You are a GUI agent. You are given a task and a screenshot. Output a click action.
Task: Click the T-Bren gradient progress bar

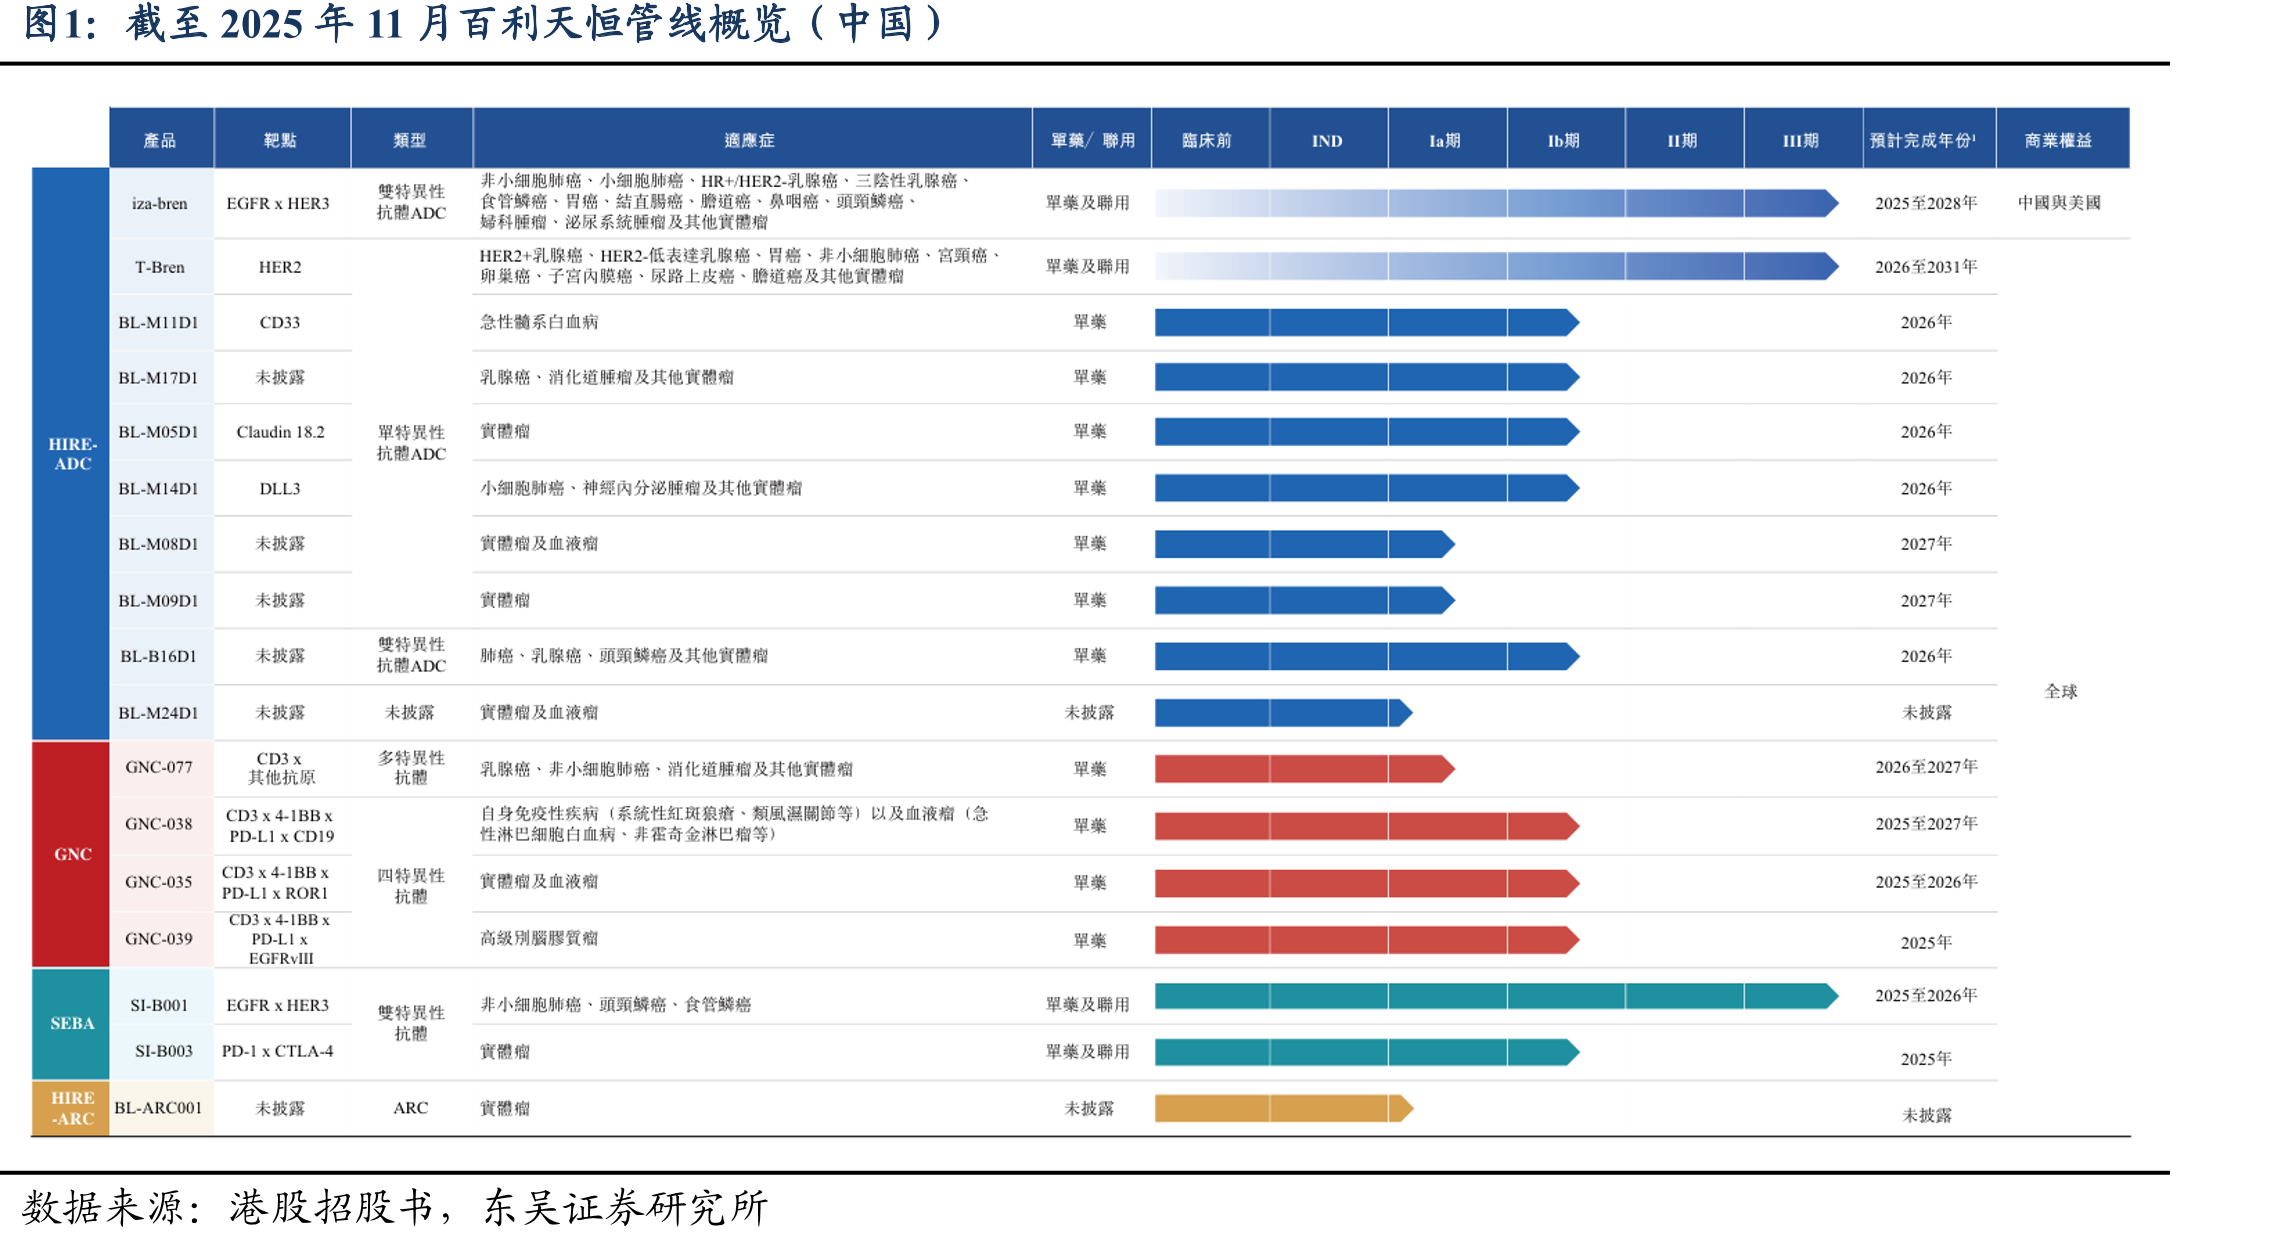1496,266
